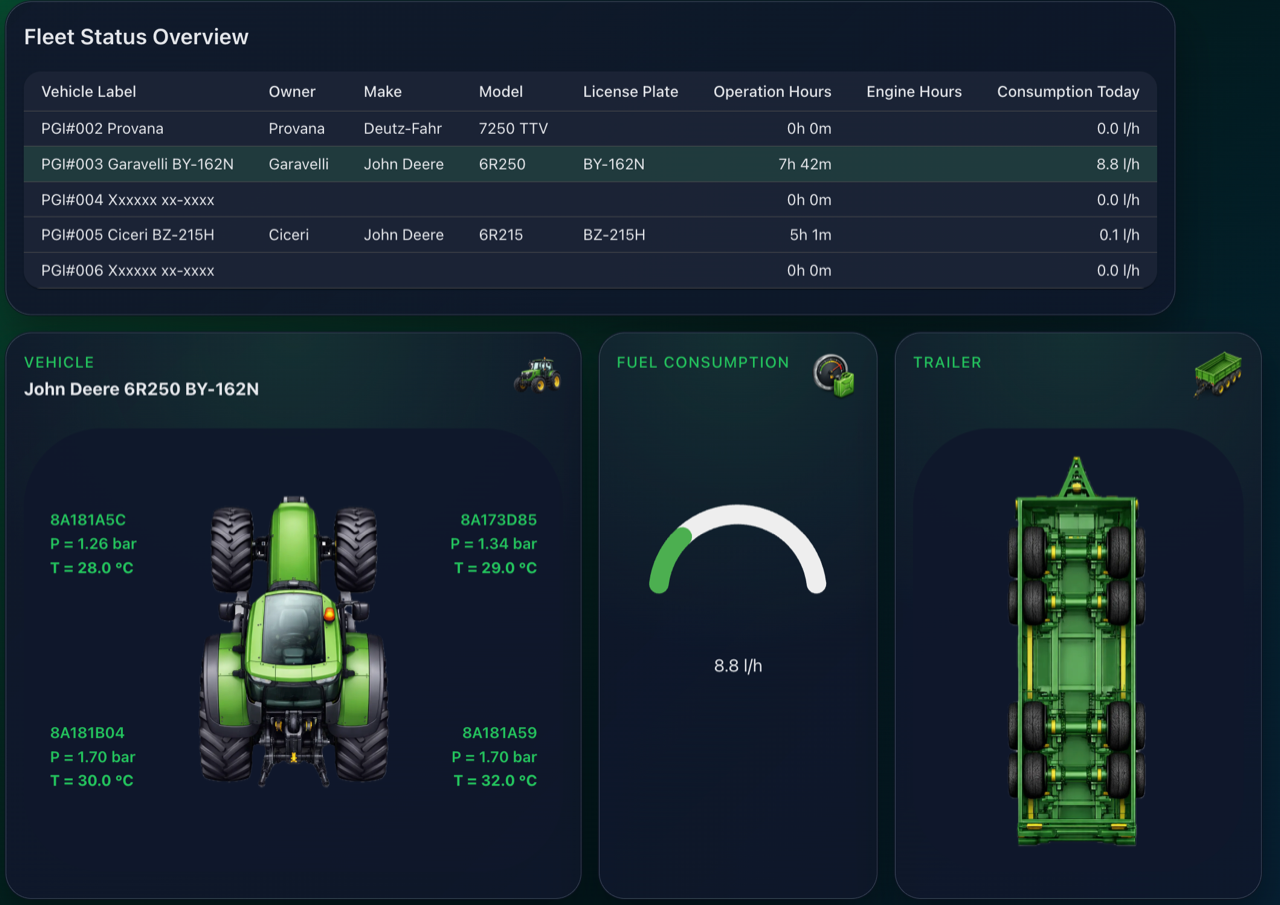The height and width of the screenshot is (905, 1280).
Task: Click tire sensor 8A181A5C reading
Action: pyautogui.click(x=93, y=544)
